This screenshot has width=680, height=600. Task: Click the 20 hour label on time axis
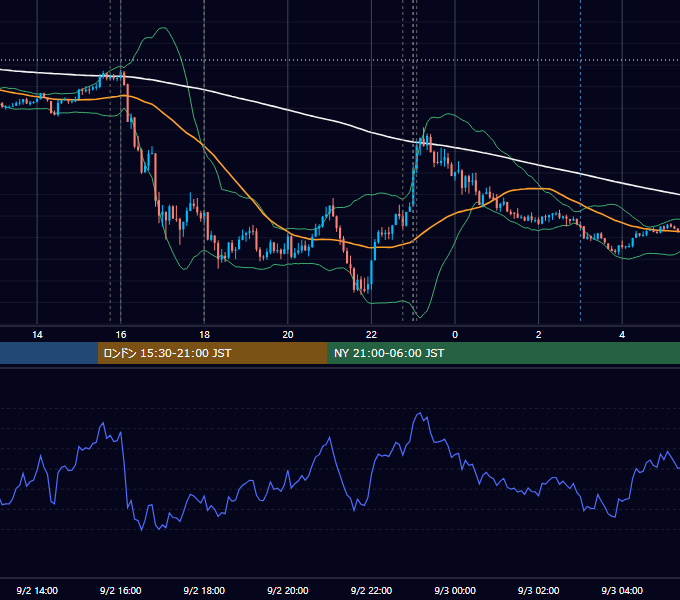tap(288, 335)
